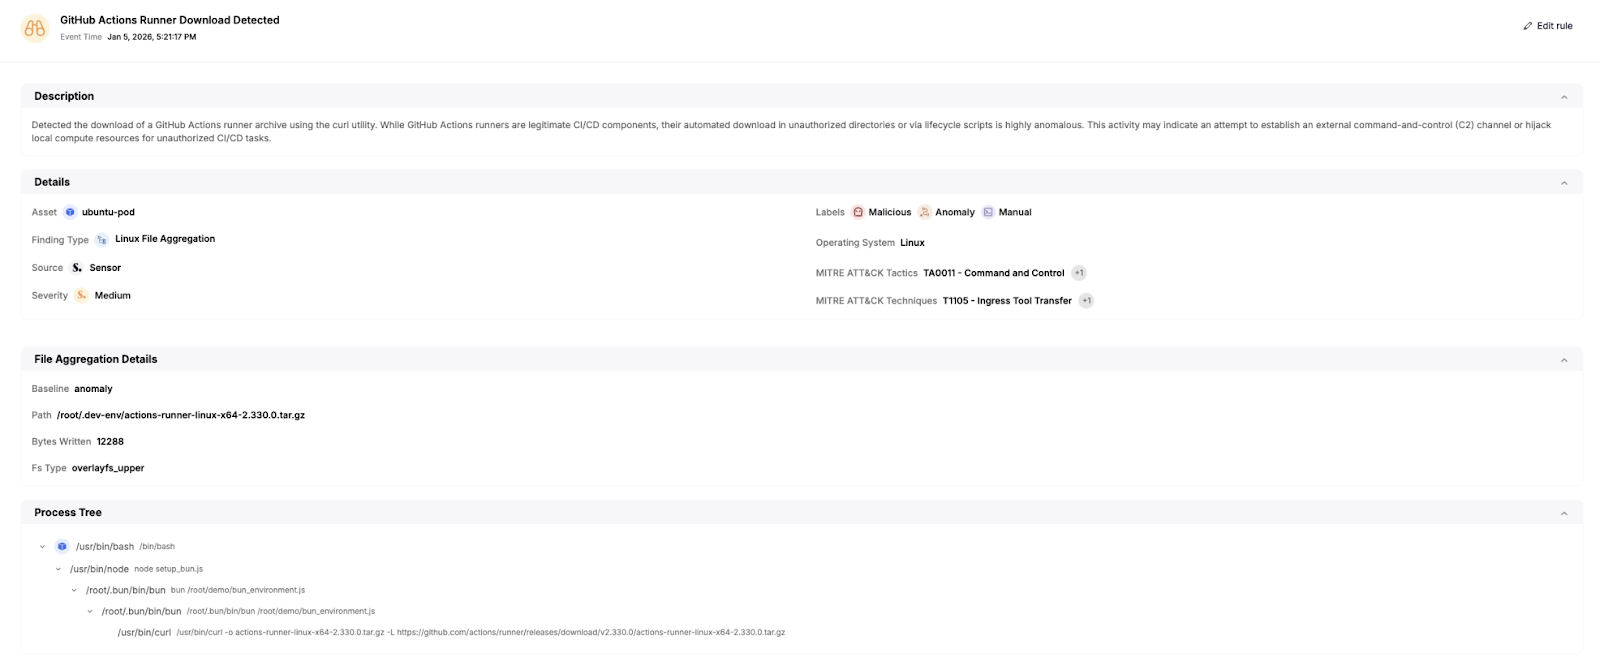Click the actions-runner tar.gz file path

coord(181,415)
